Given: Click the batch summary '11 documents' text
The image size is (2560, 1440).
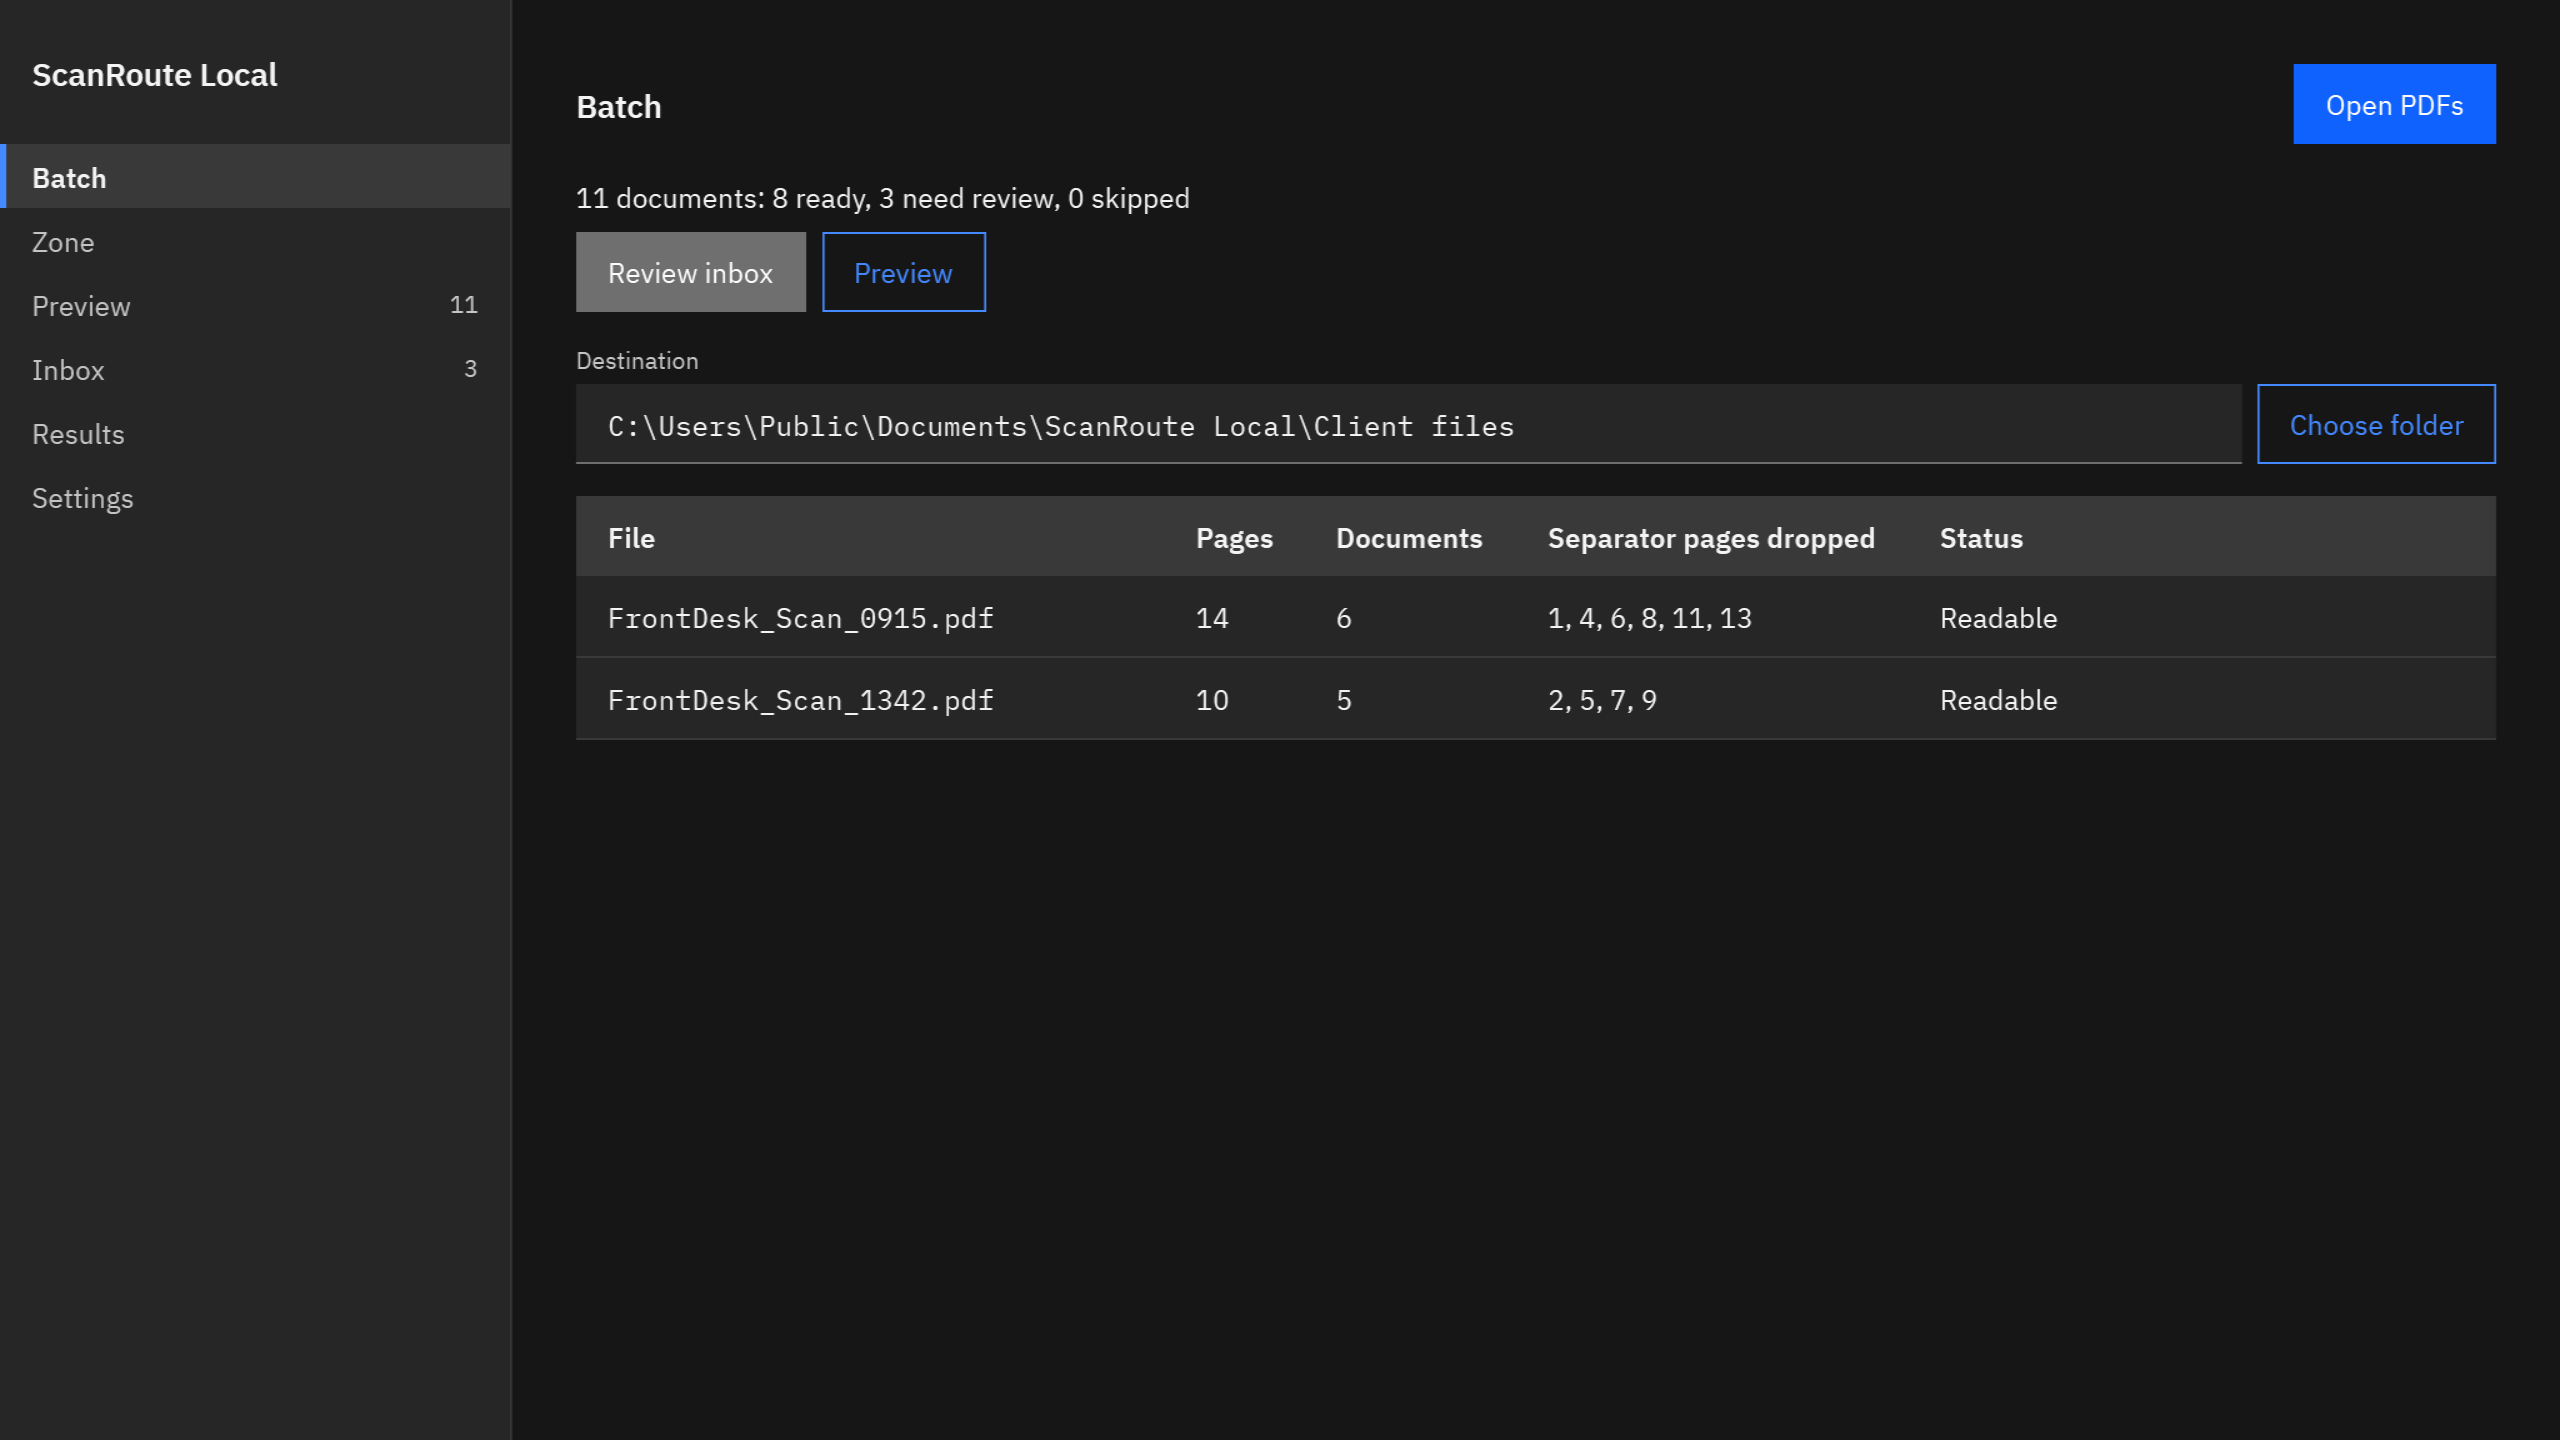Looking at the screenshot, I should coord(882,198).
